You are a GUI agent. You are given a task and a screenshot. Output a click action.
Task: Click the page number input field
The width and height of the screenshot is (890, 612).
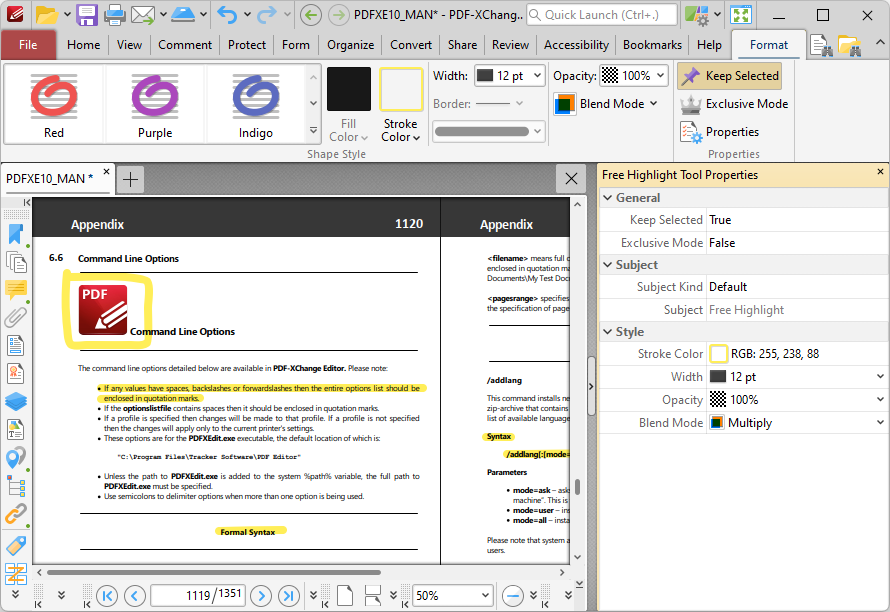198,596
